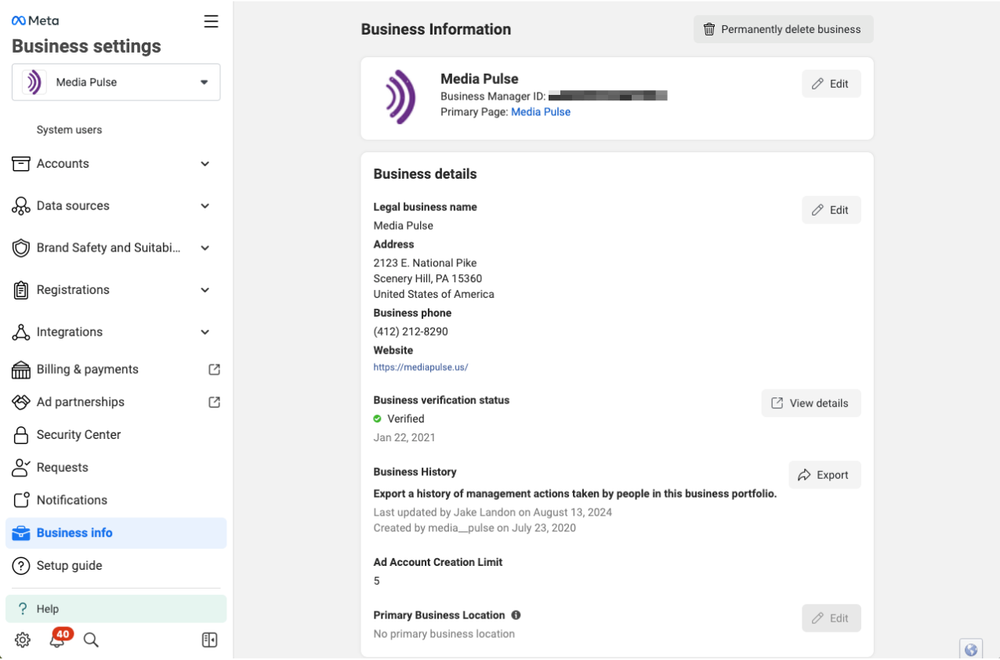
Task: Click the green Verified status dot
Action: coord(378,419)
